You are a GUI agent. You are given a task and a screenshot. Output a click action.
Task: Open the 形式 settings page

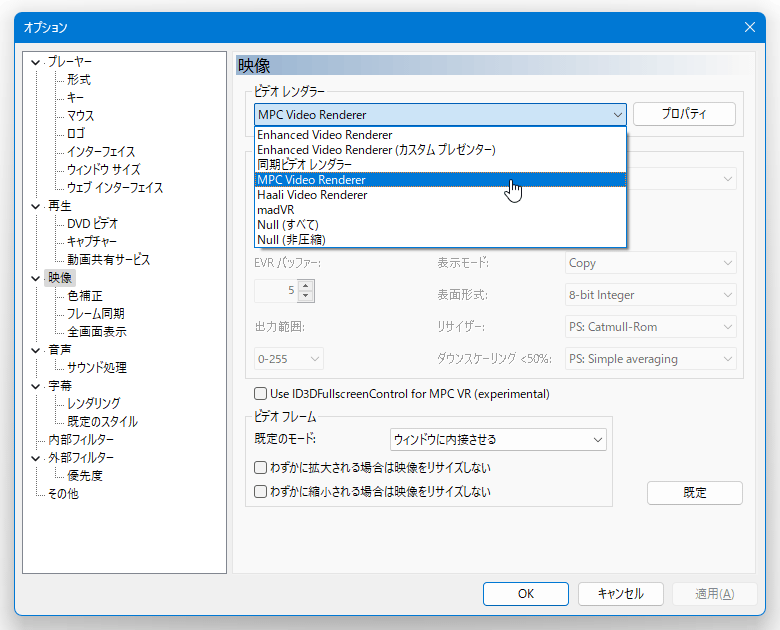(79, 80)
